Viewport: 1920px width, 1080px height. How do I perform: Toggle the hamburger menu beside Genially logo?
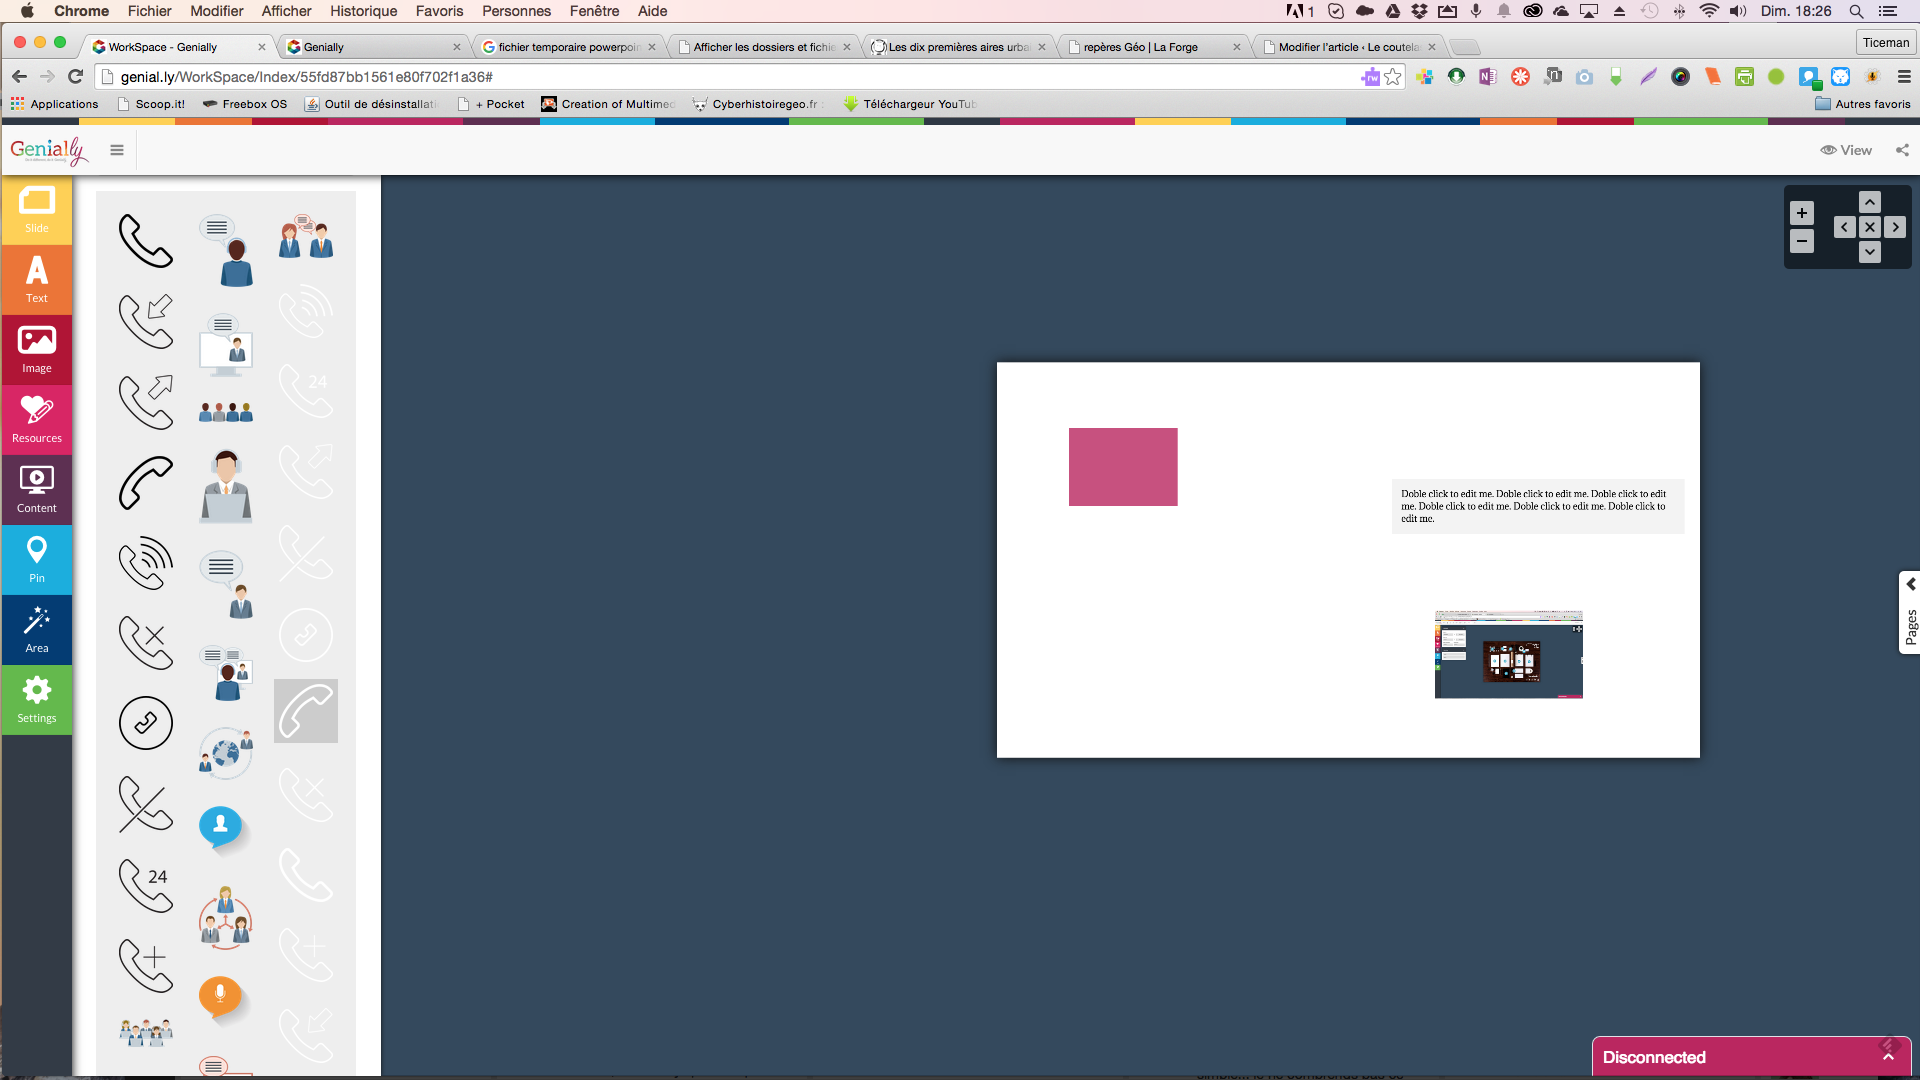(117, 150)
